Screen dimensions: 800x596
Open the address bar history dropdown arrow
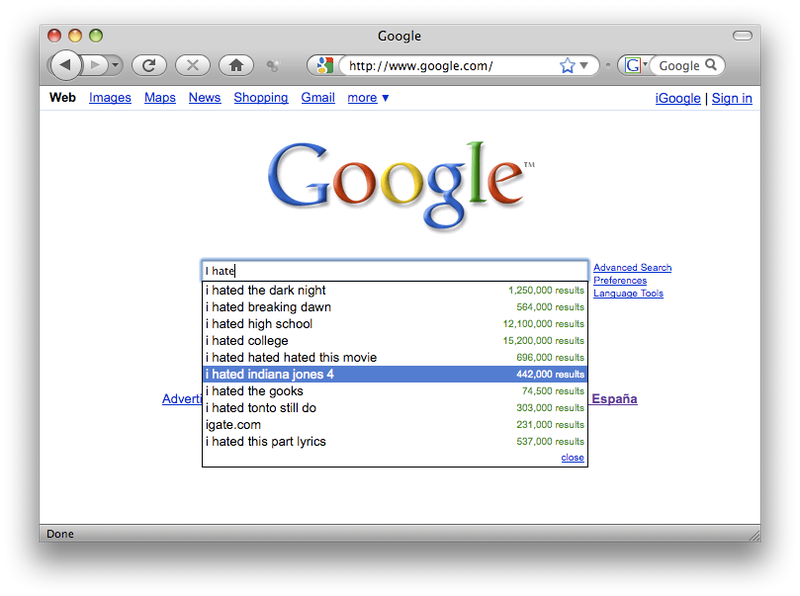(585, 65)
